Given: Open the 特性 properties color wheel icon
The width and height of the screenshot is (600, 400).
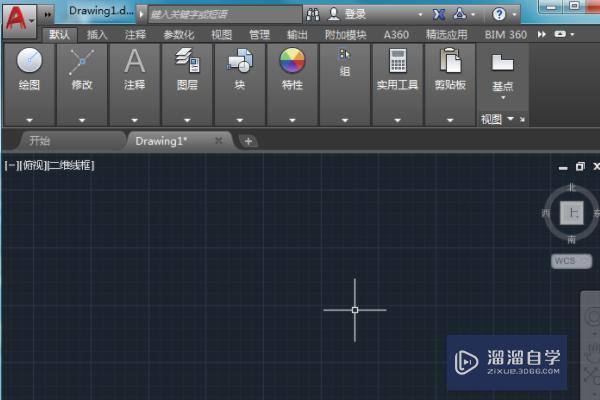Looking at the screenshot, I should 292,60.
